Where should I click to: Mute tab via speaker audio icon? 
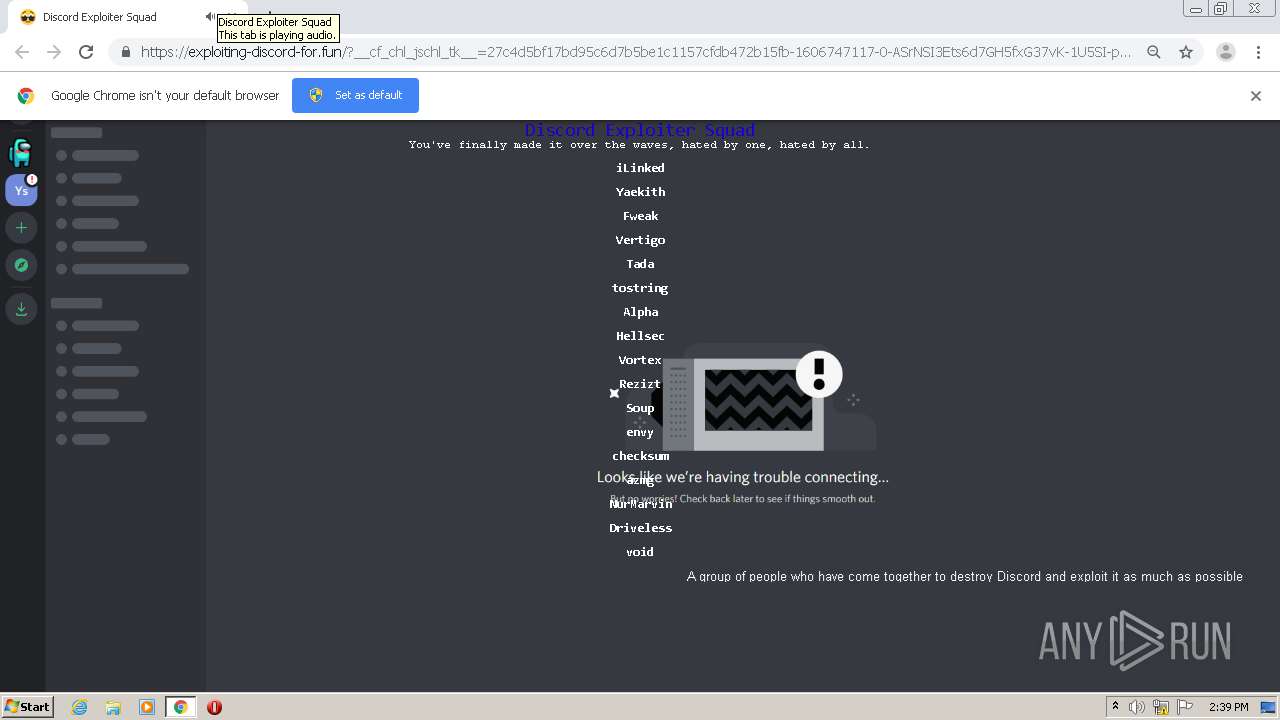210,17
